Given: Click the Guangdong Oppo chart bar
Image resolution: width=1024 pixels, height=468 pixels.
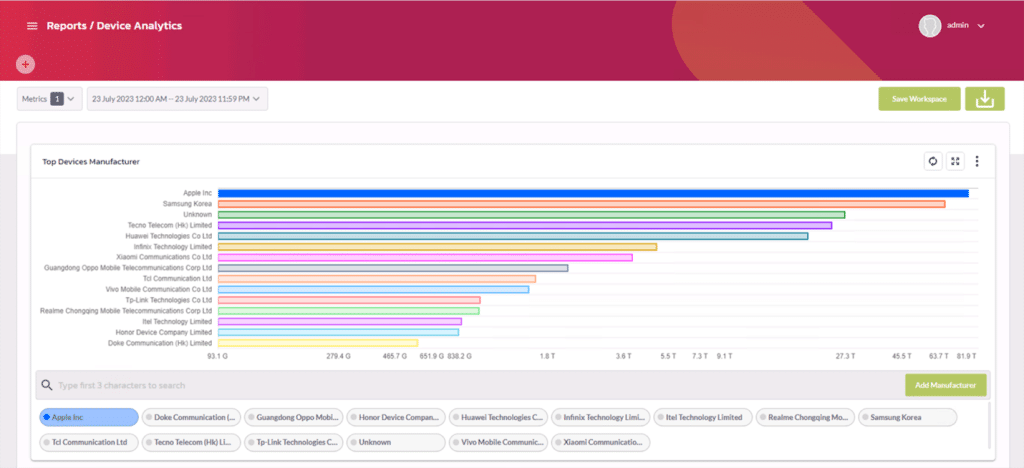Looking at the screenshot, I should 393,268.
